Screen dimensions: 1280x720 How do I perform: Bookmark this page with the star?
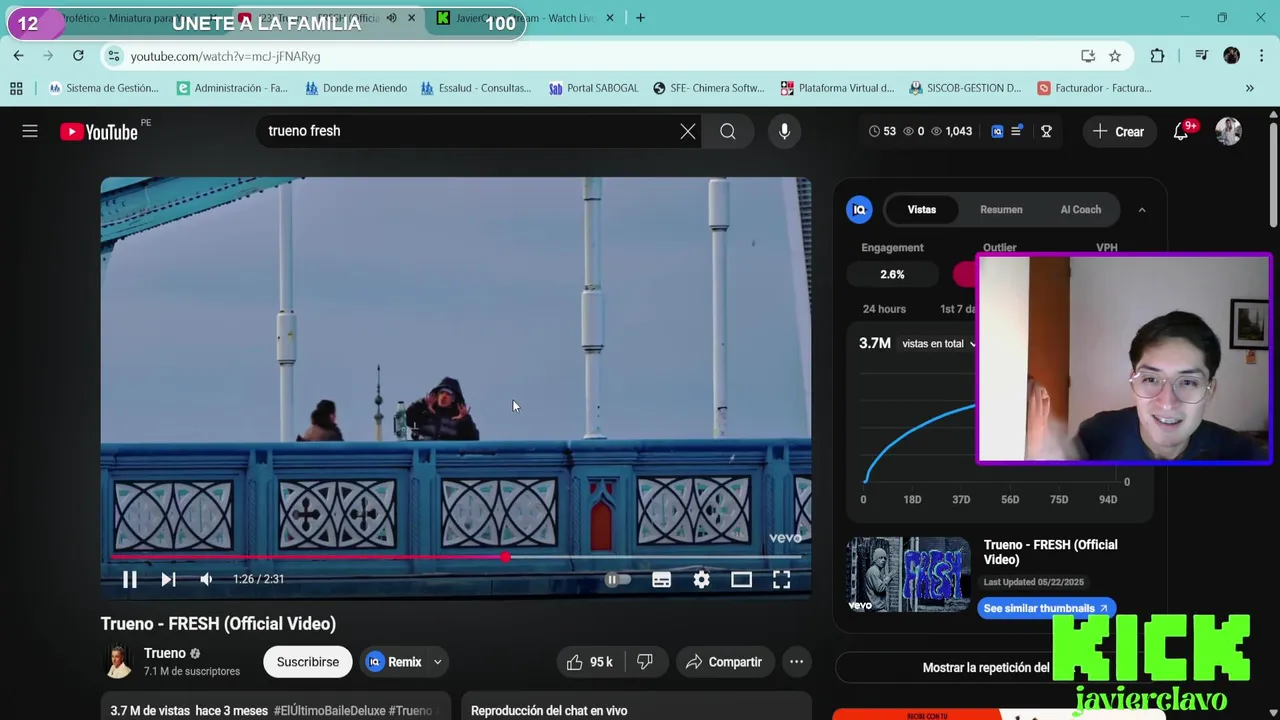pos(1114,56)
